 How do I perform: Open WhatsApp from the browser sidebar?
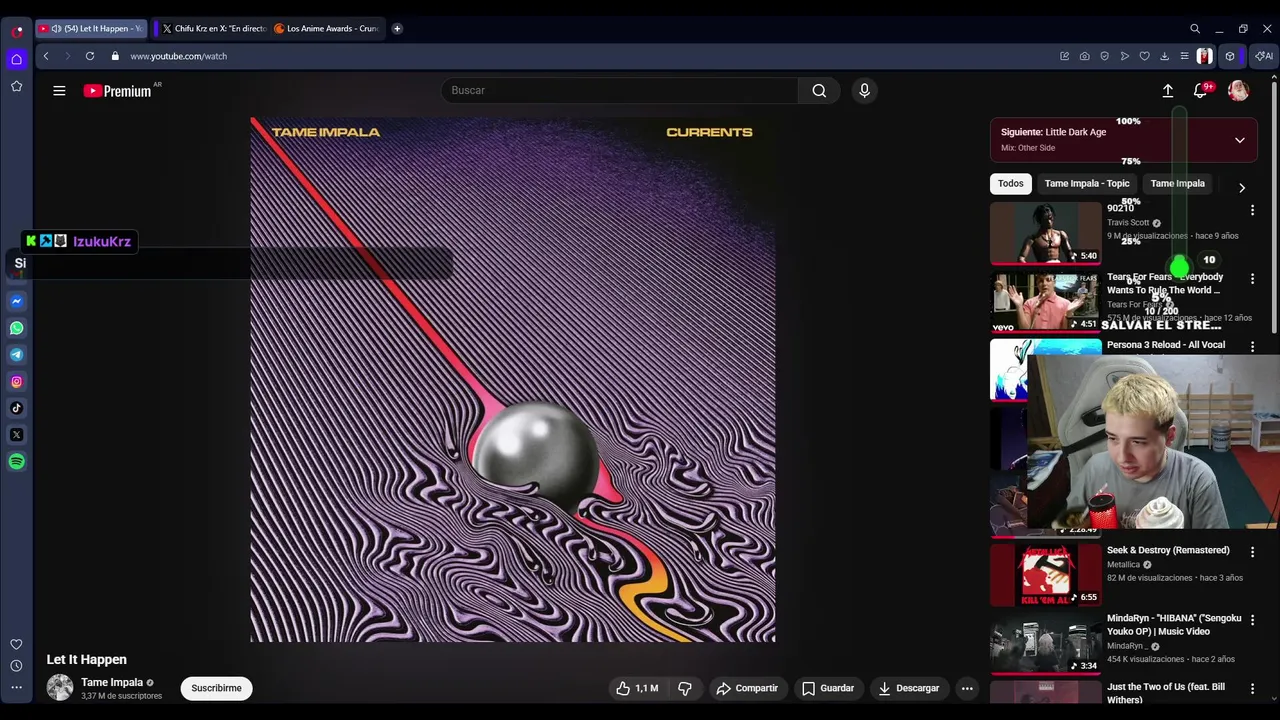[16, 328]
